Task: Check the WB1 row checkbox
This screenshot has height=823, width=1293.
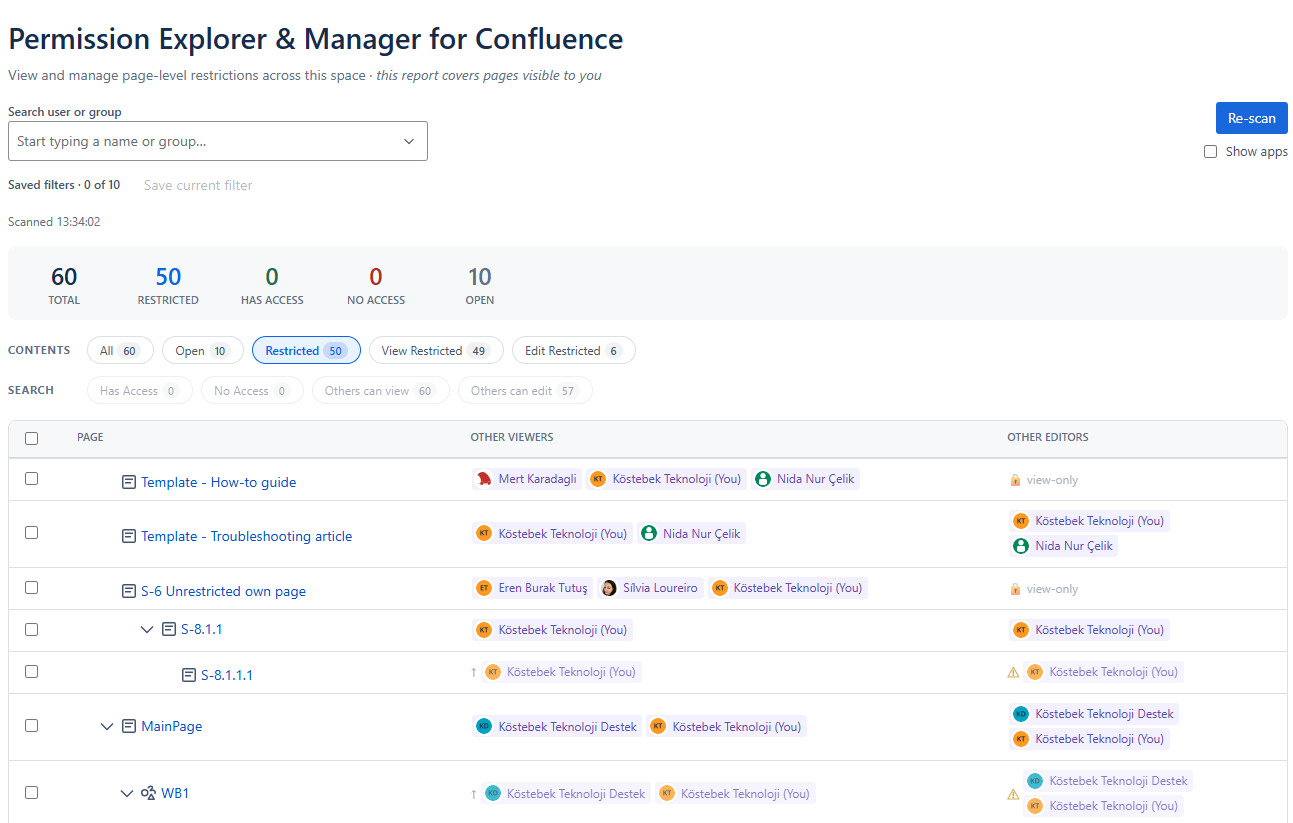Action: point(31,793)
